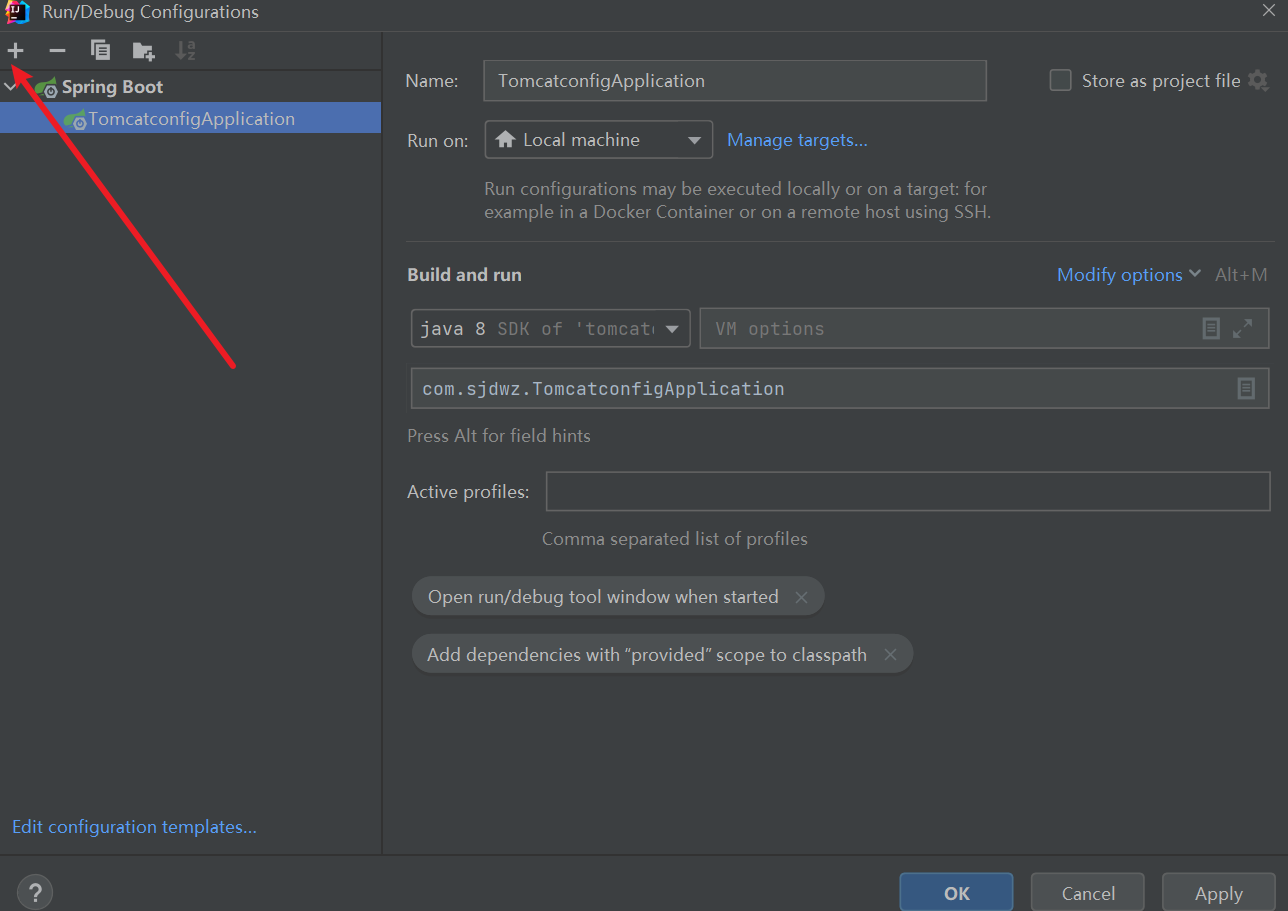Click the Run/Debug Configurations window title
1288x911 pixels.
[150, 12]
